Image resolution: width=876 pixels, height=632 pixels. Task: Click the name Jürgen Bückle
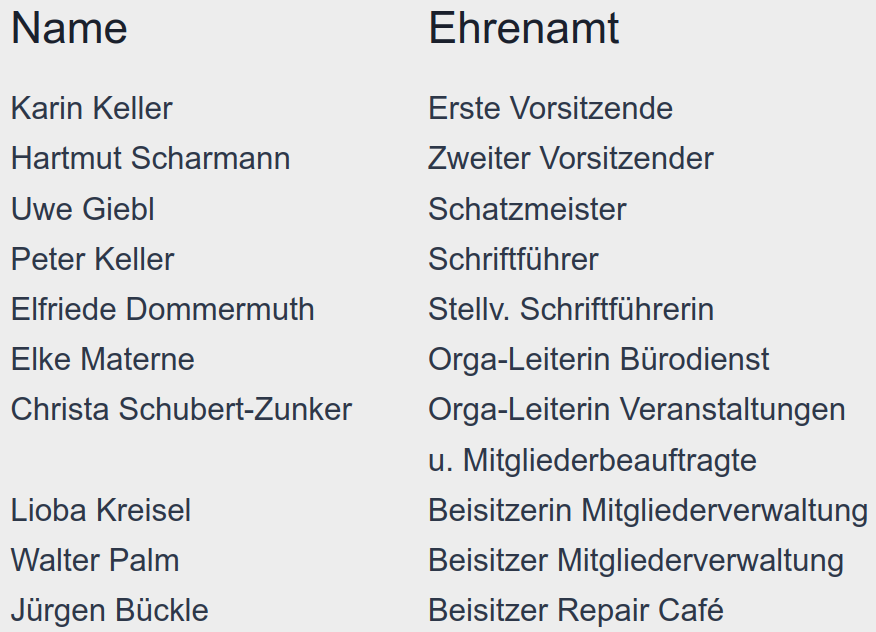[110, 610]
